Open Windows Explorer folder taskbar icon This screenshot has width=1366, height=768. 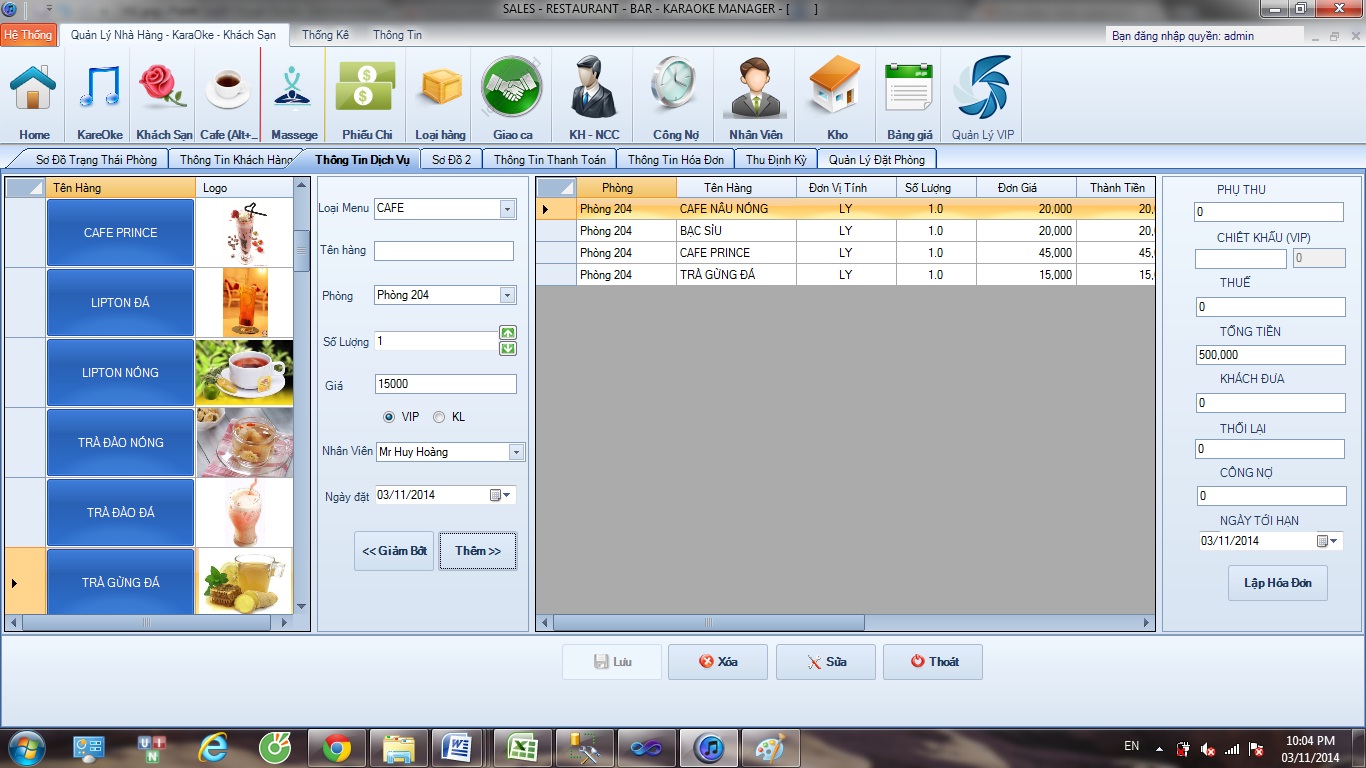click(x=397, y=748)
